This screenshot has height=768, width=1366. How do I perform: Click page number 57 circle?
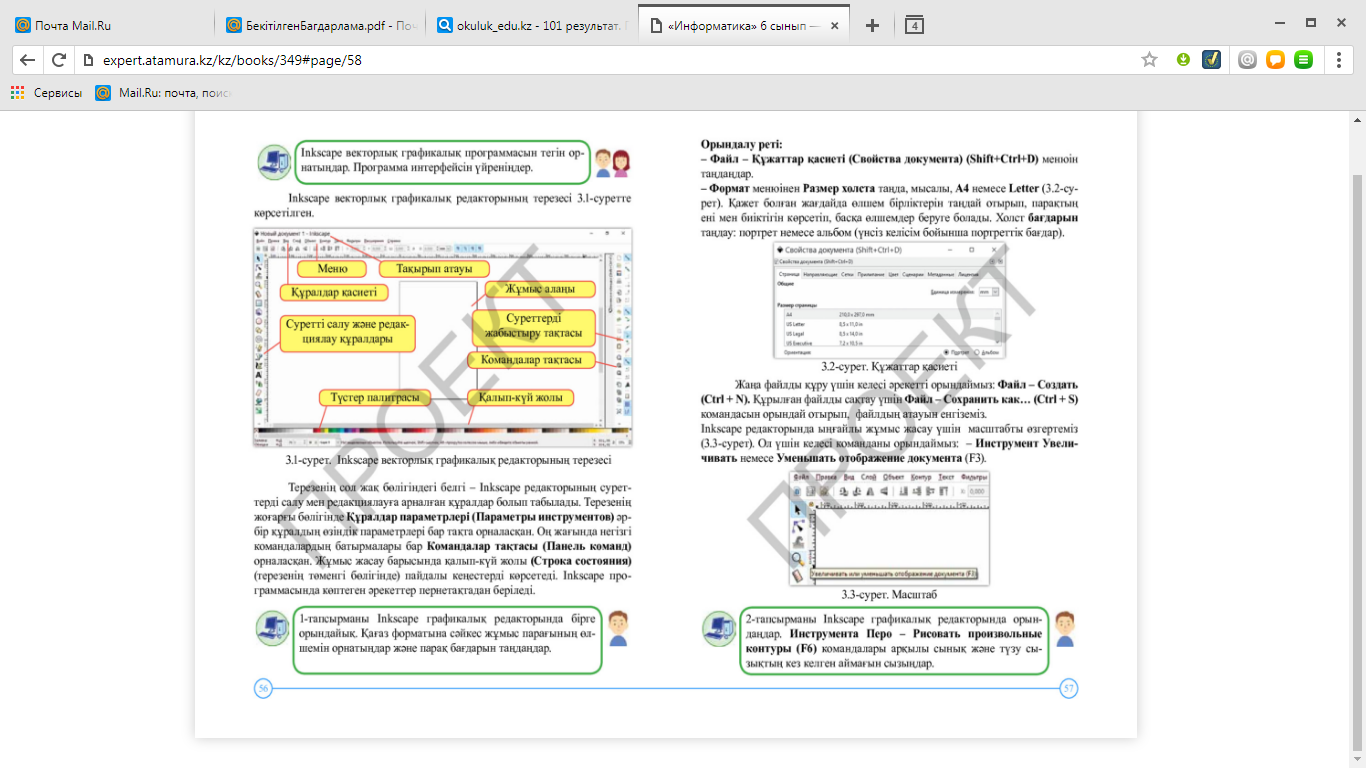(x=1068, y=688)
